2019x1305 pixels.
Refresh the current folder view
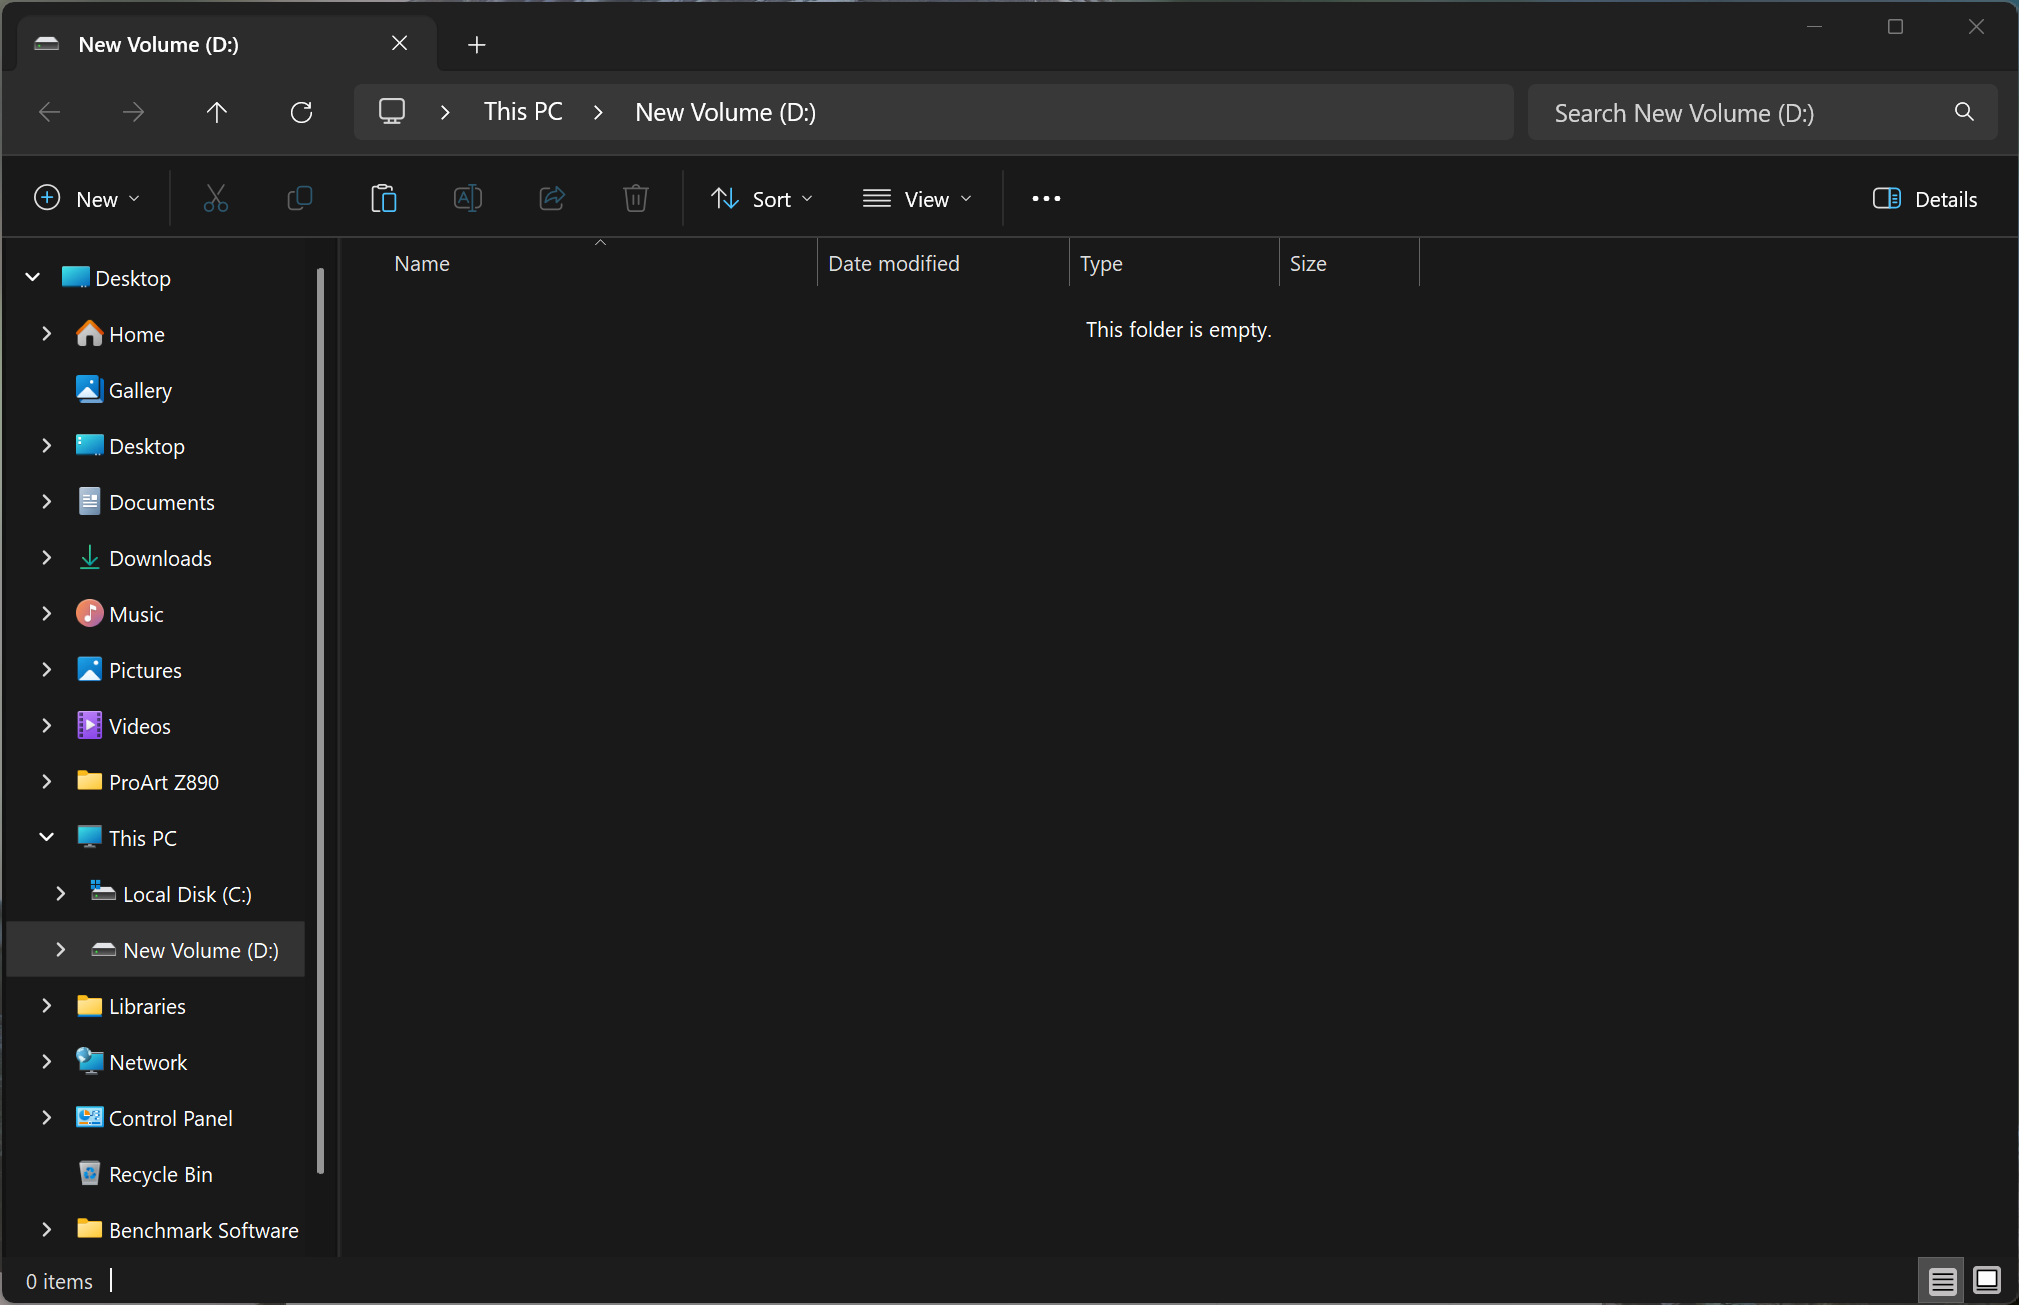pyautogui.click(x=301, y=112)
